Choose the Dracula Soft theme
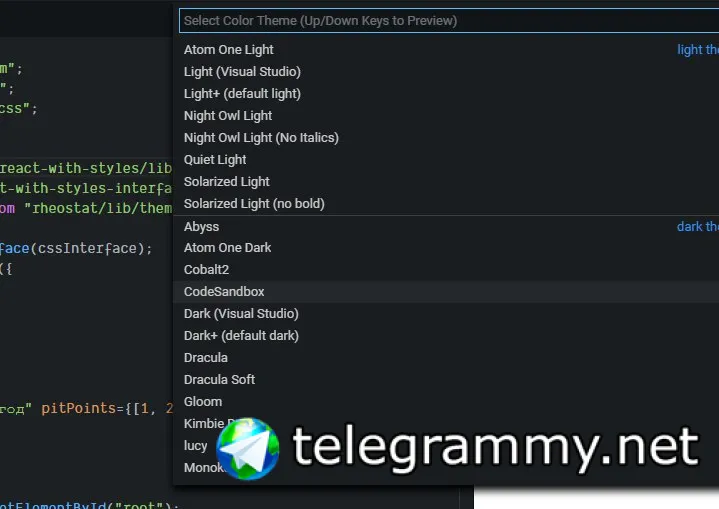Screen dimensions: 719x509 446,380
